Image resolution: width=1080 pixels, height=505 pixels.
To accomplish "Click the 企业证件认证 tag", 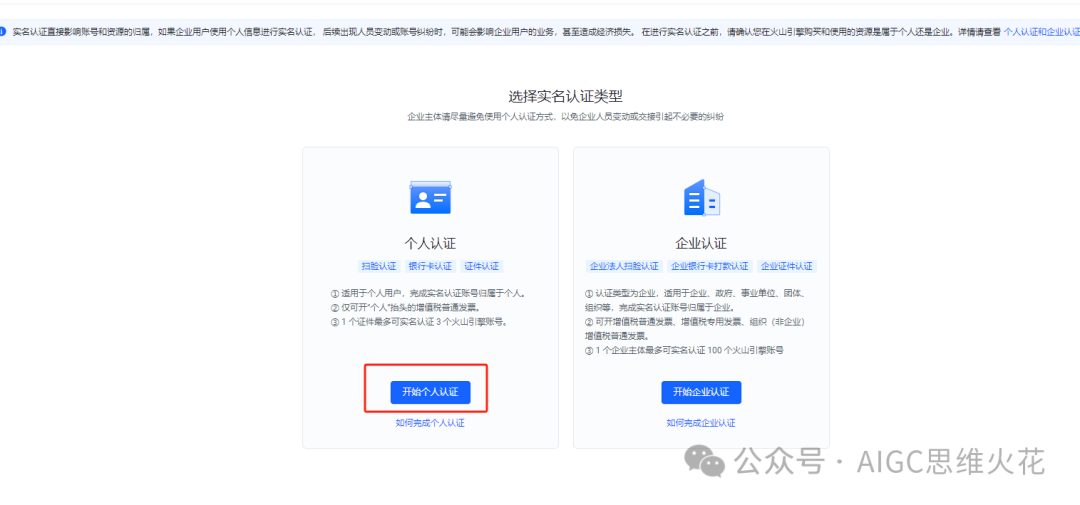I will pos(787,266).
